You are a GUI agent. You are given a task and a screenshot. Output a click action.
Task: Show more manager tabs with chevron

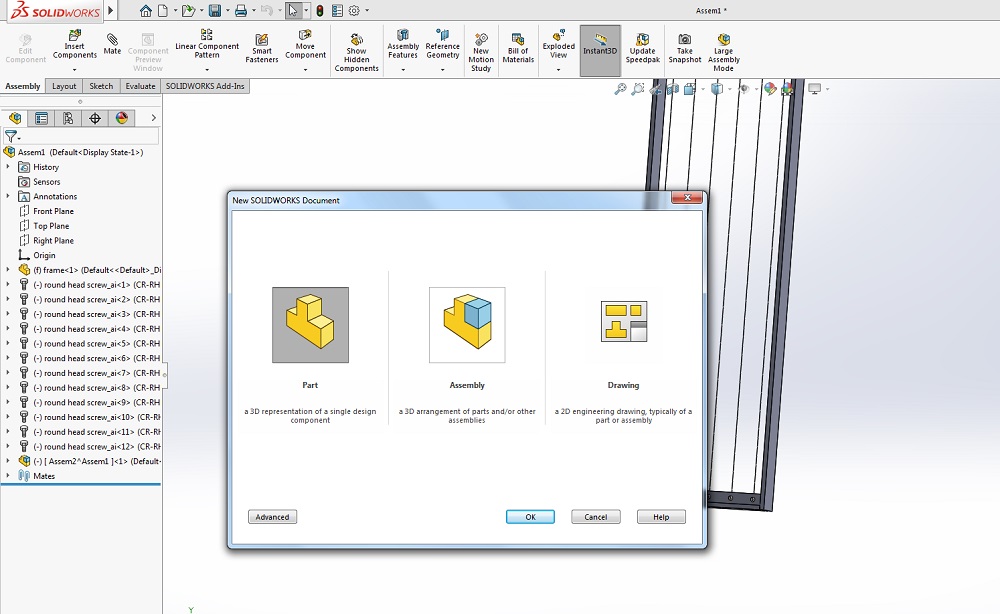coord(153,118)
